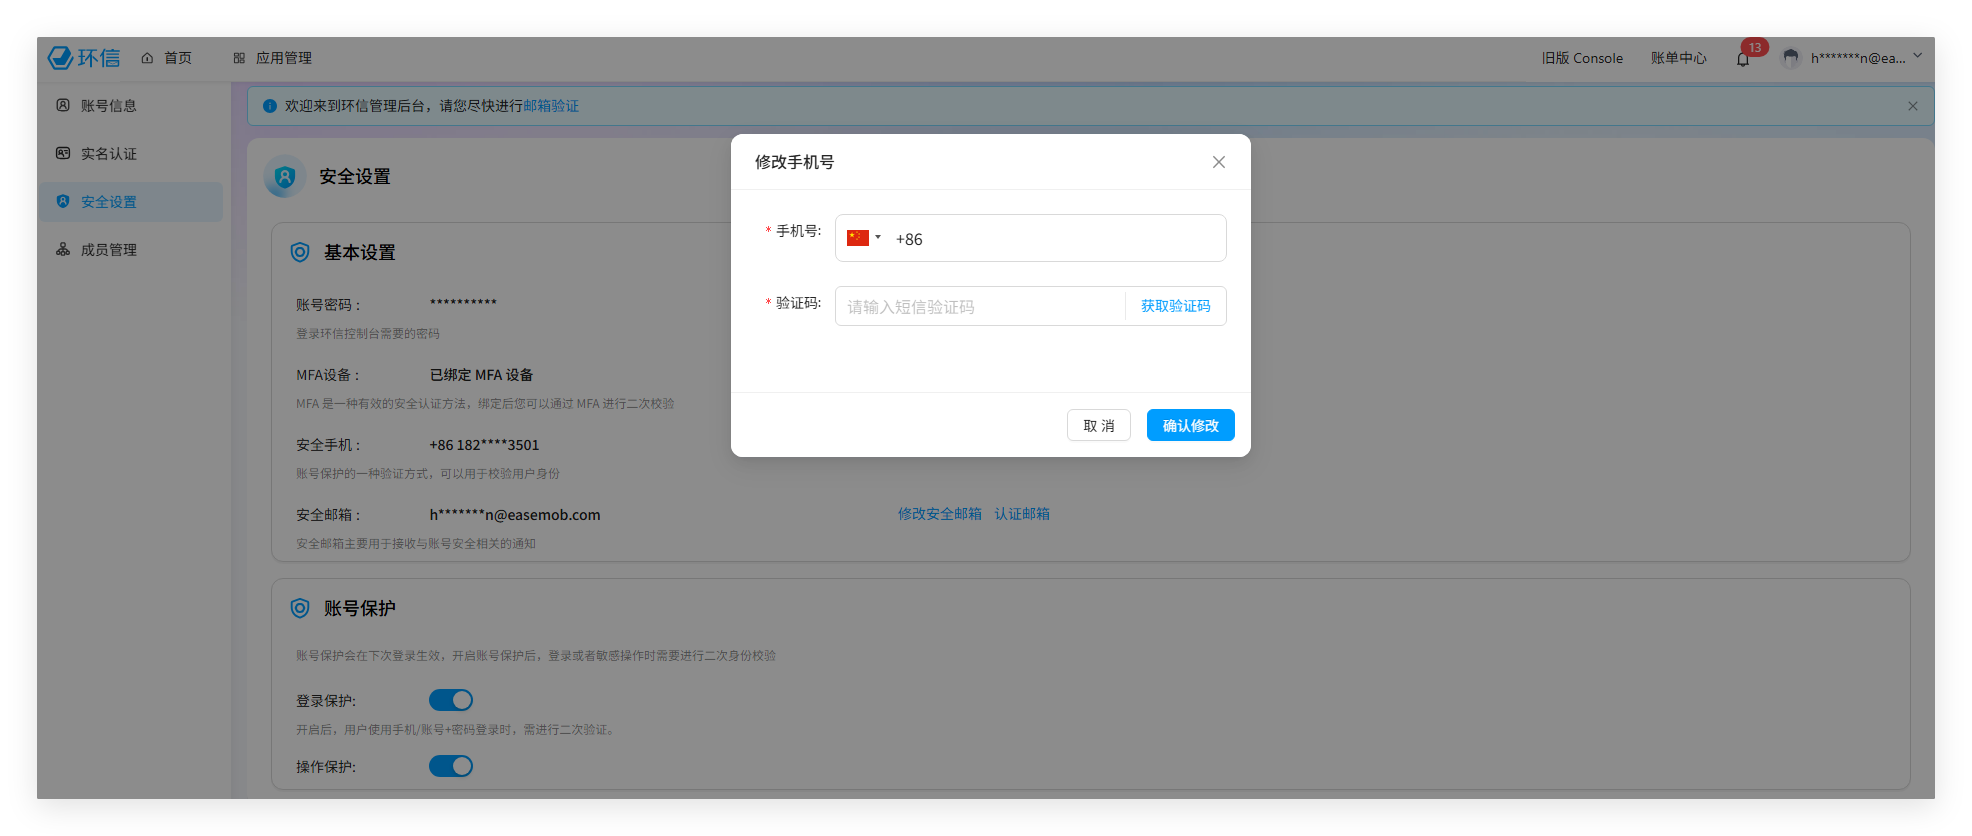Screen dimensions: 1972x836
Task: Dismiss the welcome banner with X
Action: pyautogui.click(x=1912, y=106)
